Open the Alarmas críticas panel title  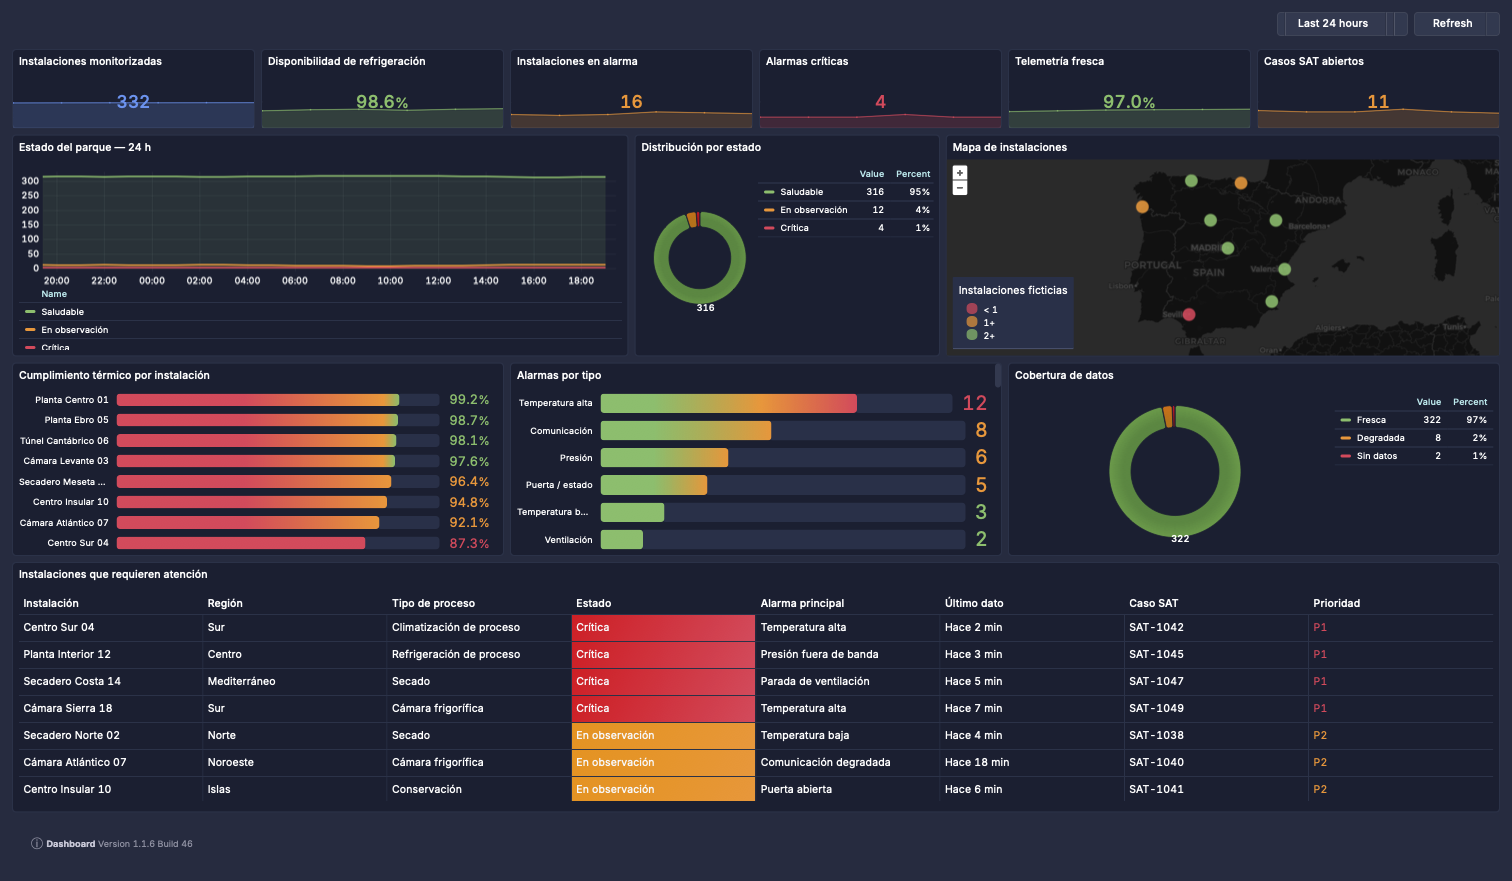click(807, 61)
